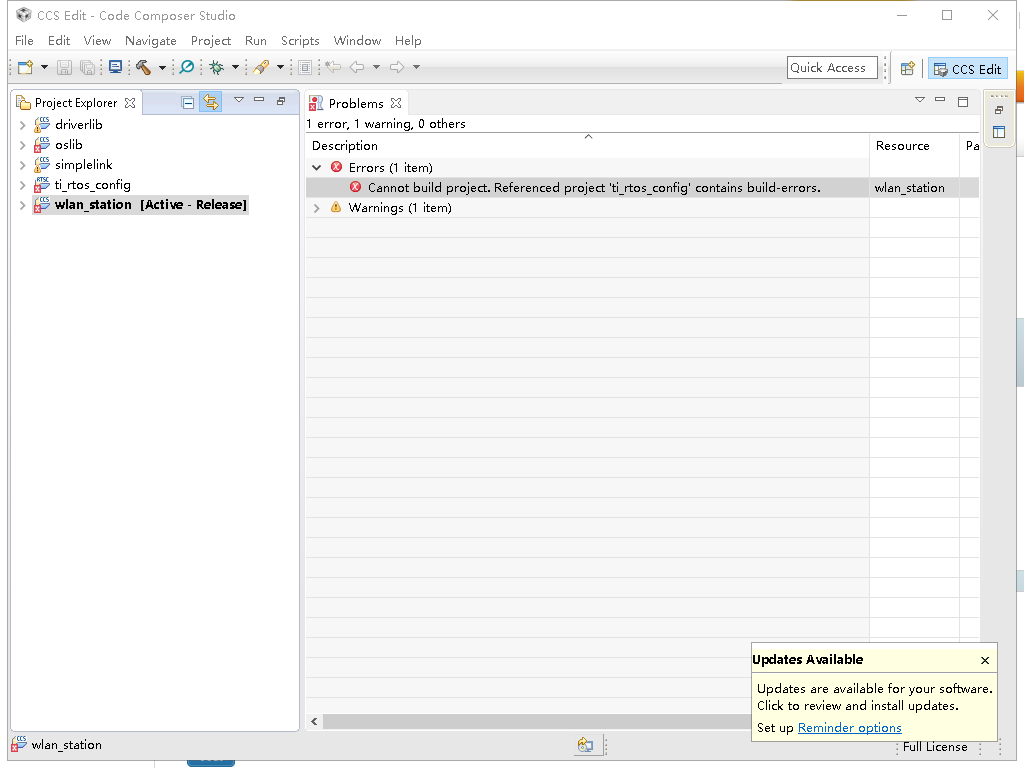1024x768 pixels.
Task: Open the terminal monitor icon in toolbar
Action: click(x=116, y=67)
